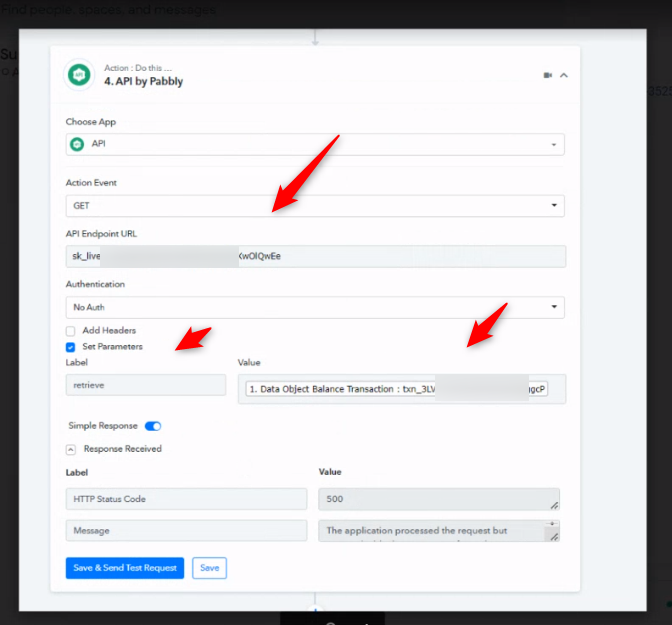This screenshot has width=672, height=625.
Task: Open the Action Event GET dropdown
Action: [x=315, y=206]
